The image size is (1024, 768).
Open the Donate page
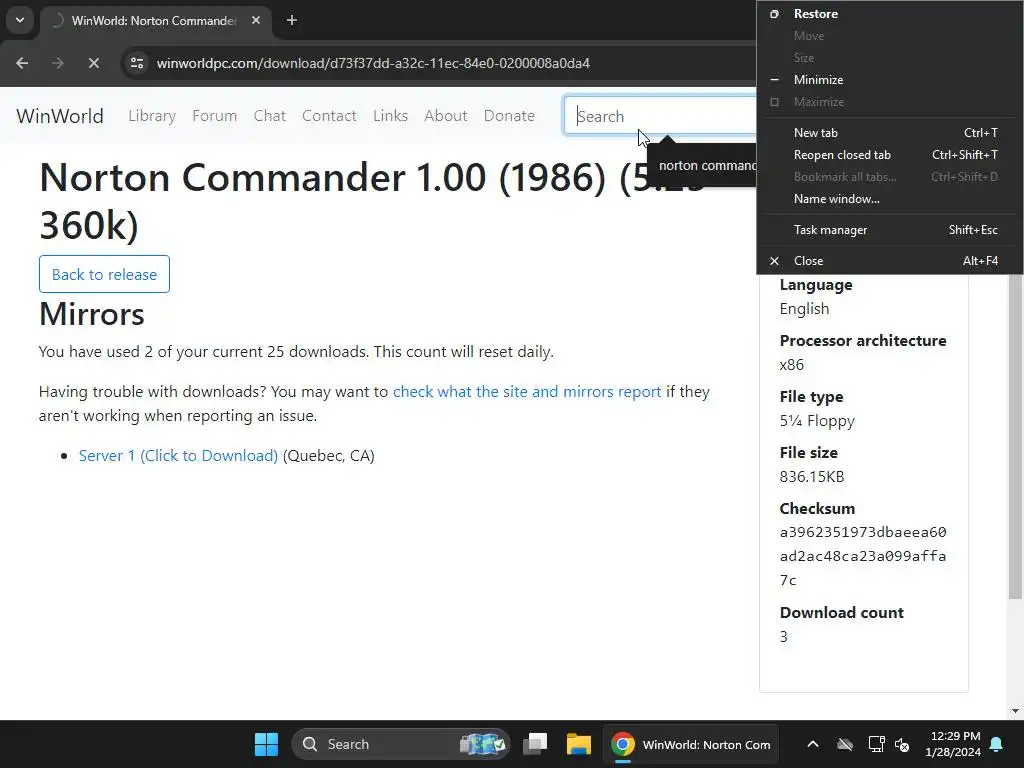(x=509, y=116)
